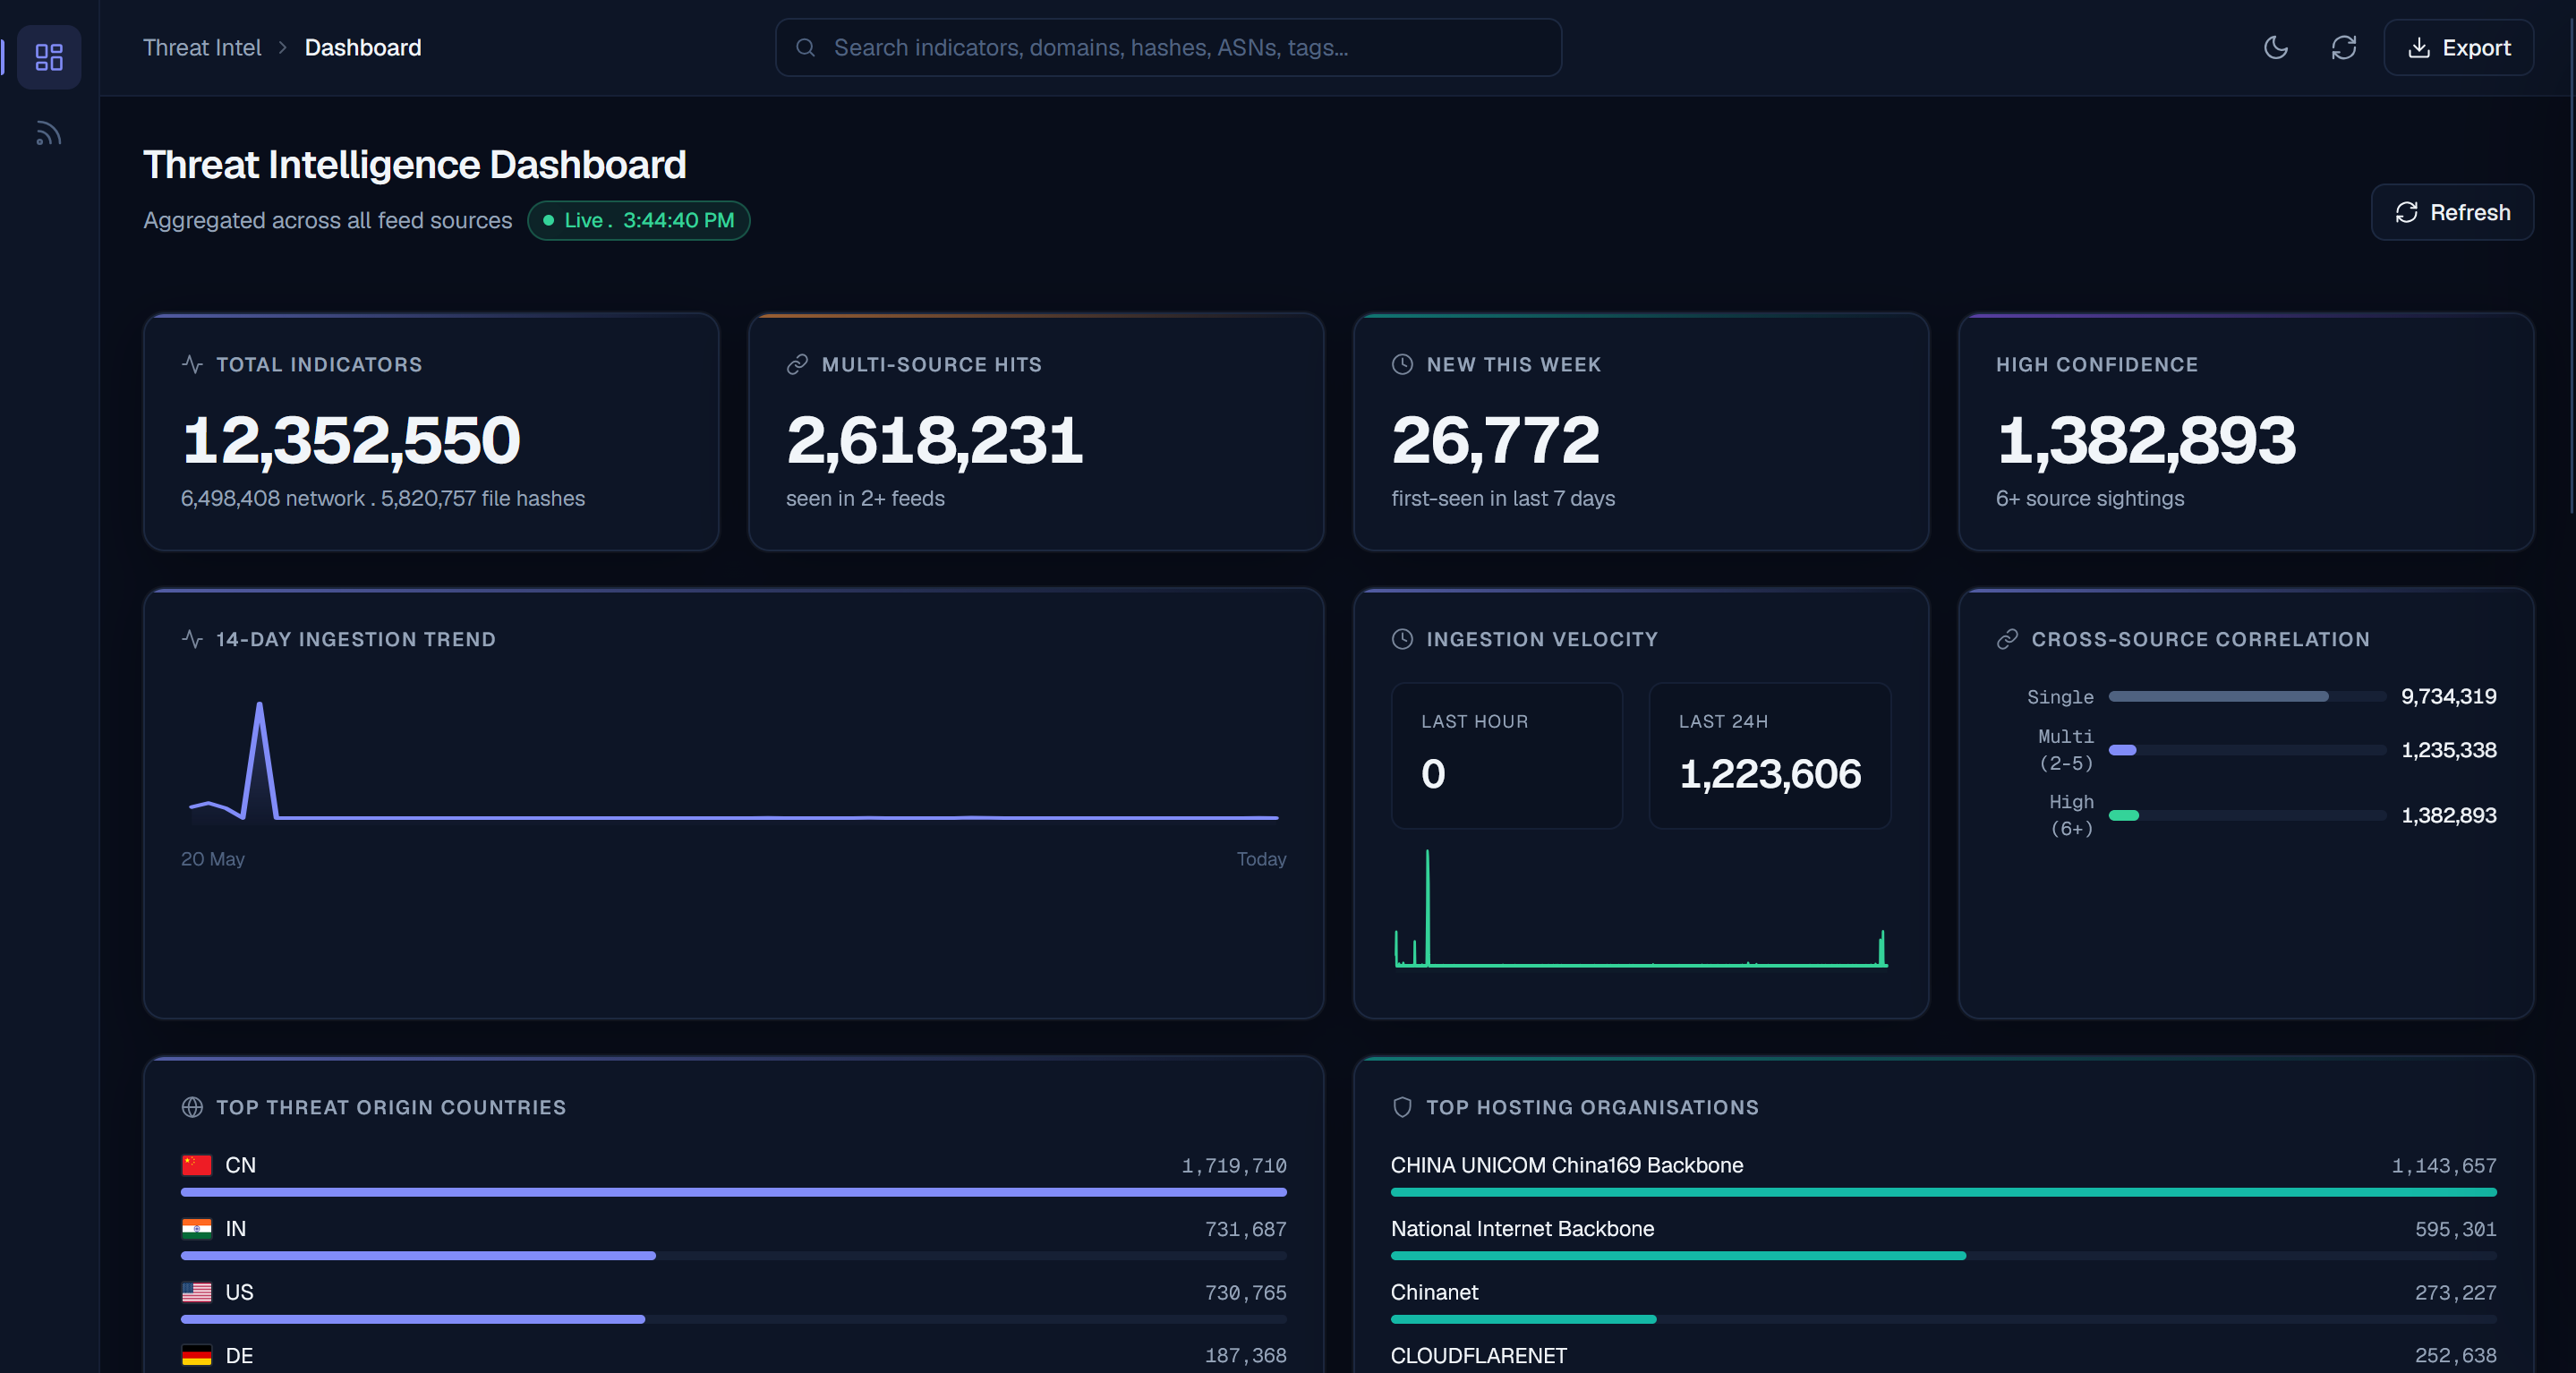Toggle dark mode moon icon

[x=2276, y=47]
